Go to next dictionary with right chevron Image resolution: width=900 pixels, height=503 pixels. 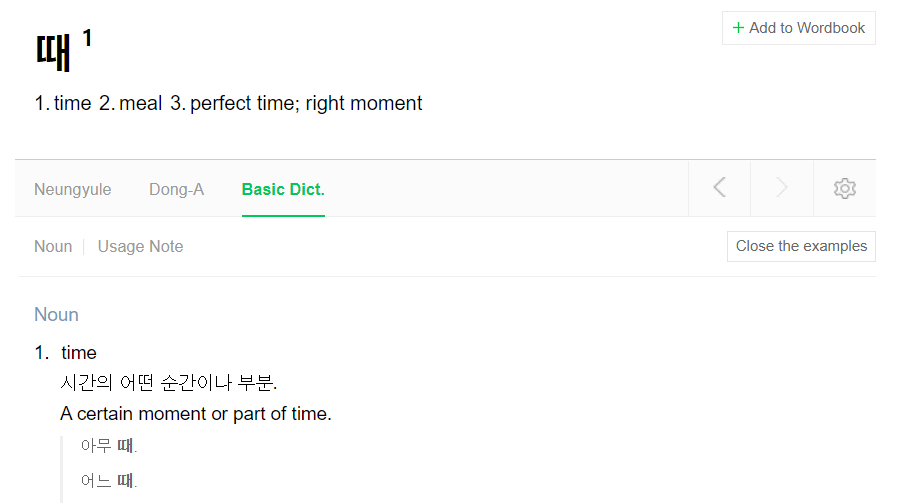pos(782,187)
